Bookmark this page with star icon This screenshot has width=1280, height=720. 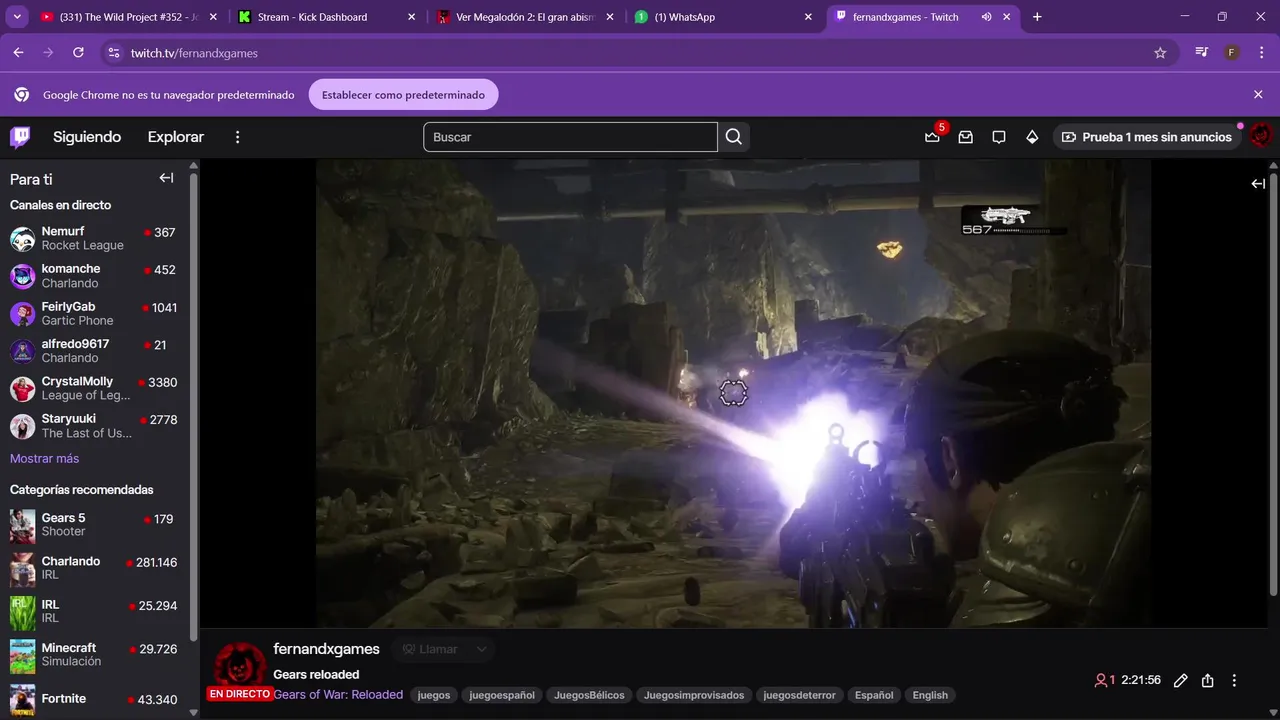[1160, 53]
